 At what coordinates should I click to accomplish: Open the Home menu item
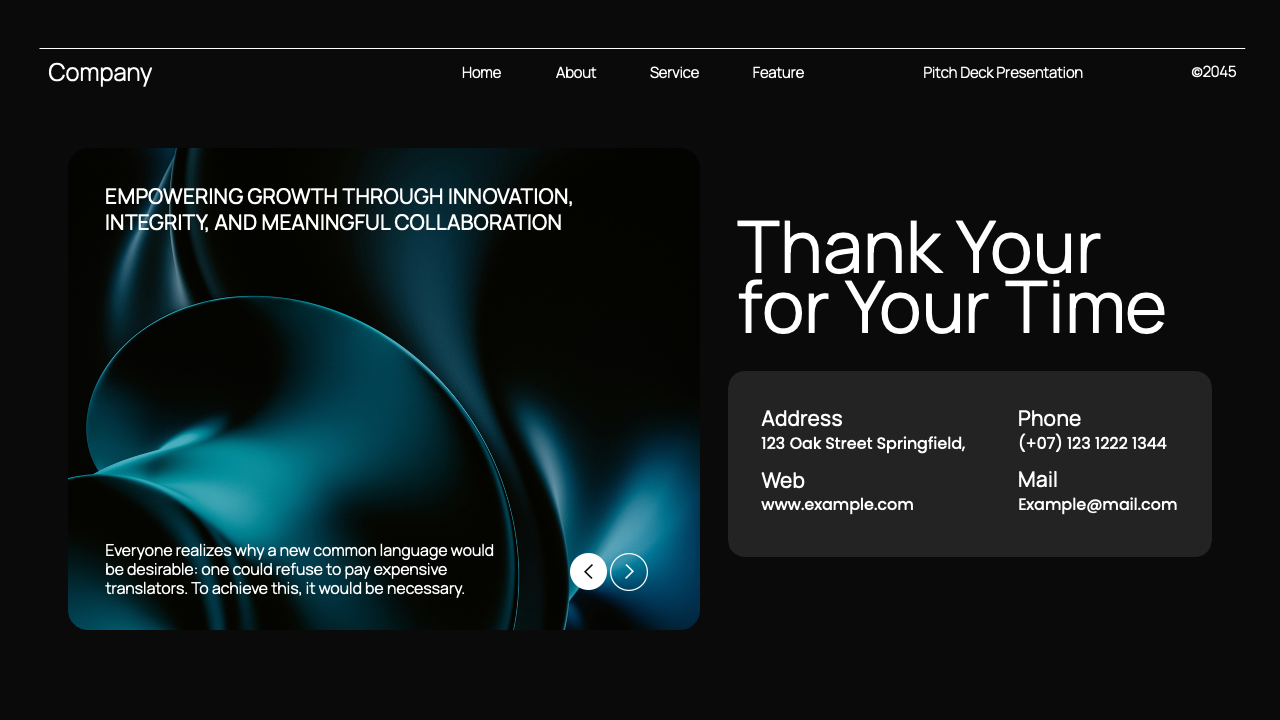481,73
